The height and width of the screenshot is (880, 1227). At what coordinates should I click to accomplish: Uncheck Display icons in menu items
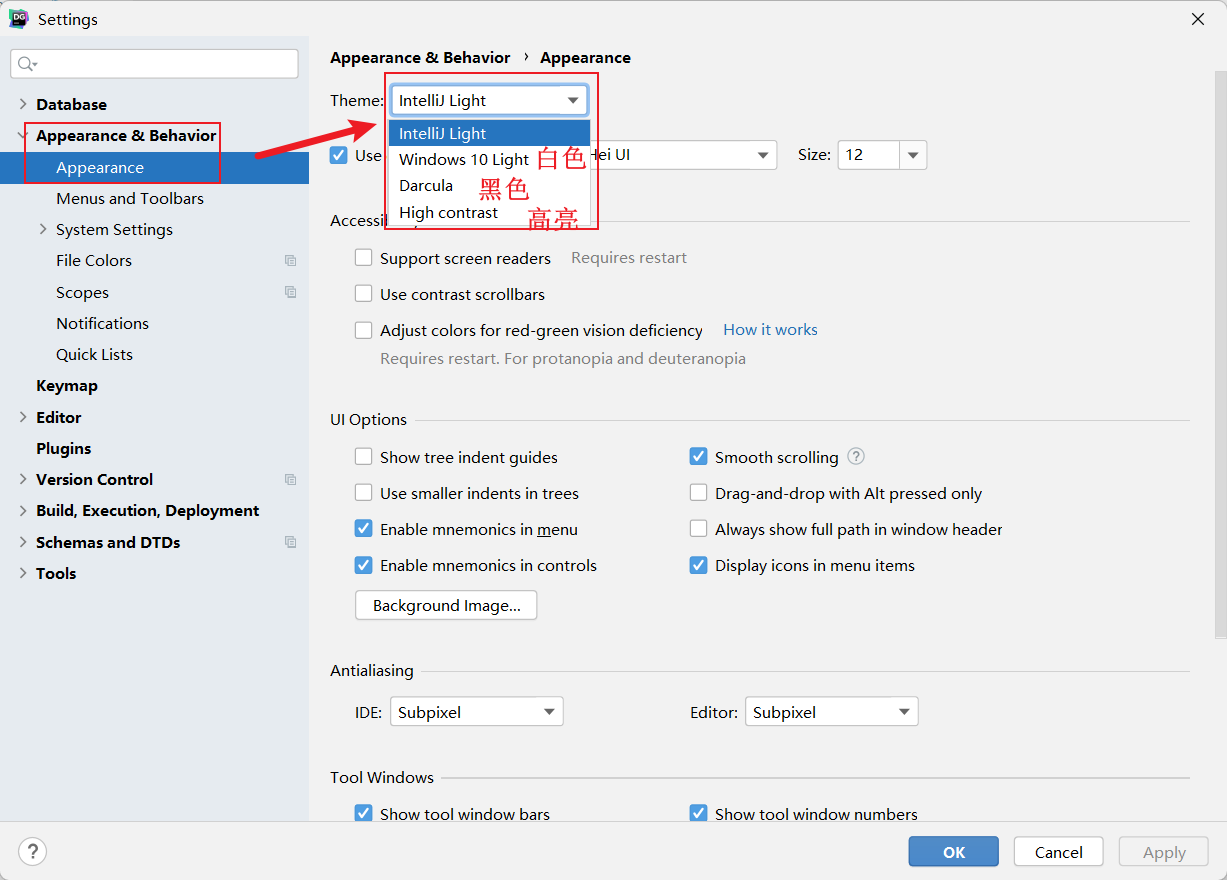point(699,565)
